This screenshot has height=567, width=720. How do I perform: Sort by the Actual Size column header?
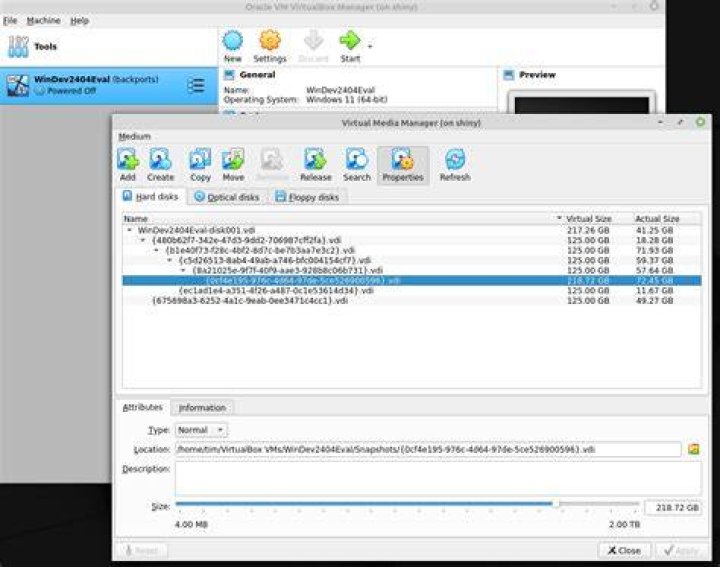click(657, 219)
